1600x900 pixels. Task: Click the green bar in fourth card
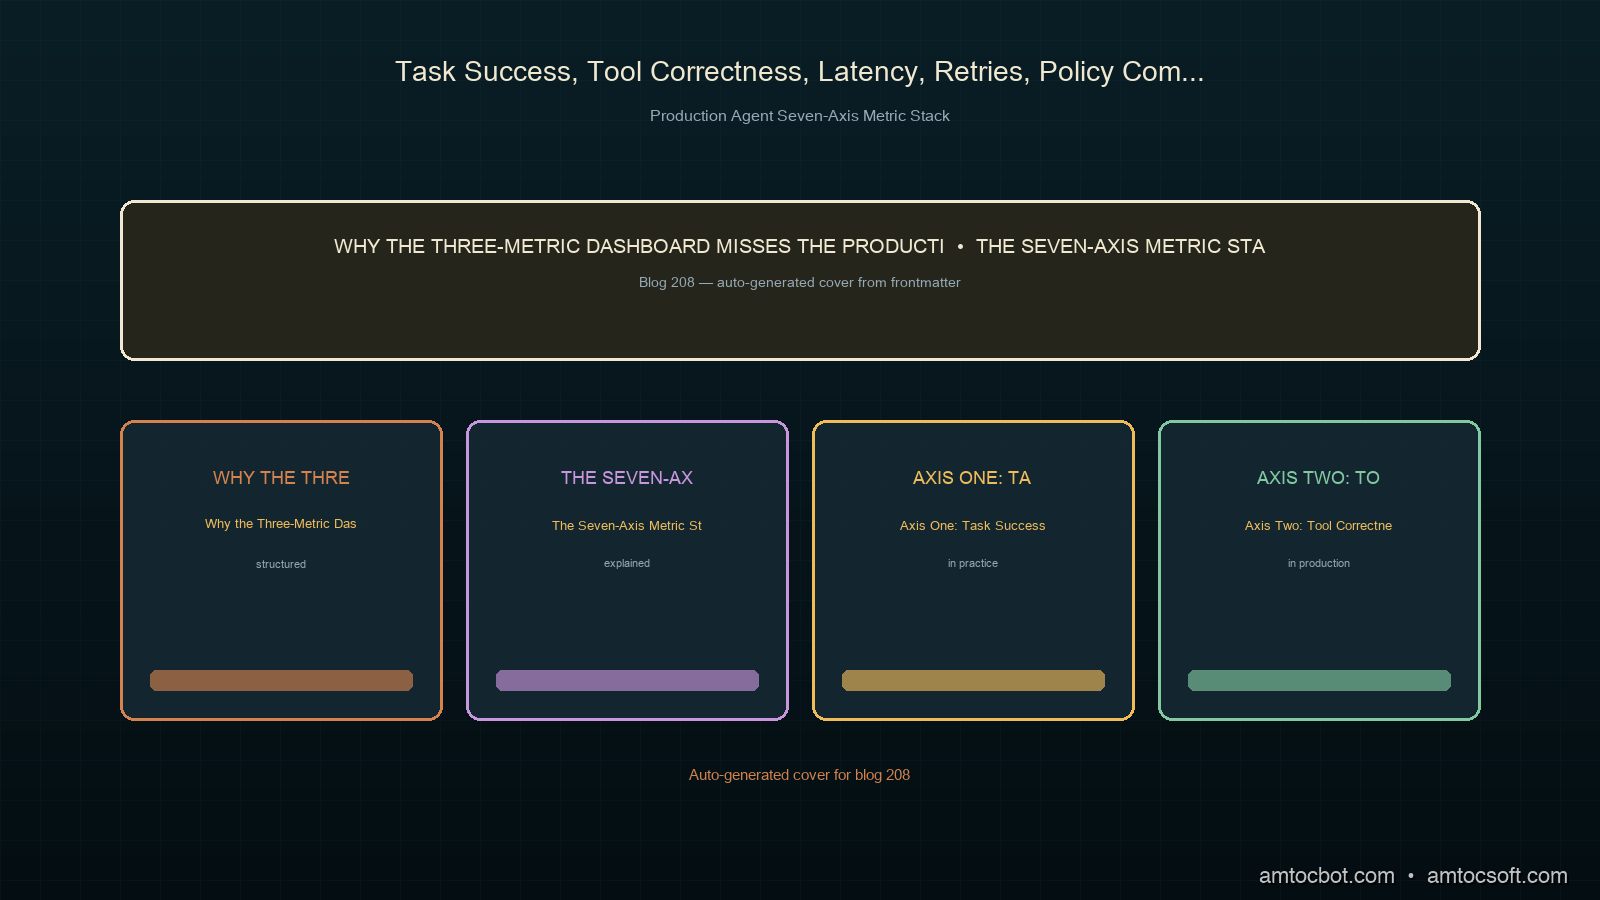1319,680
